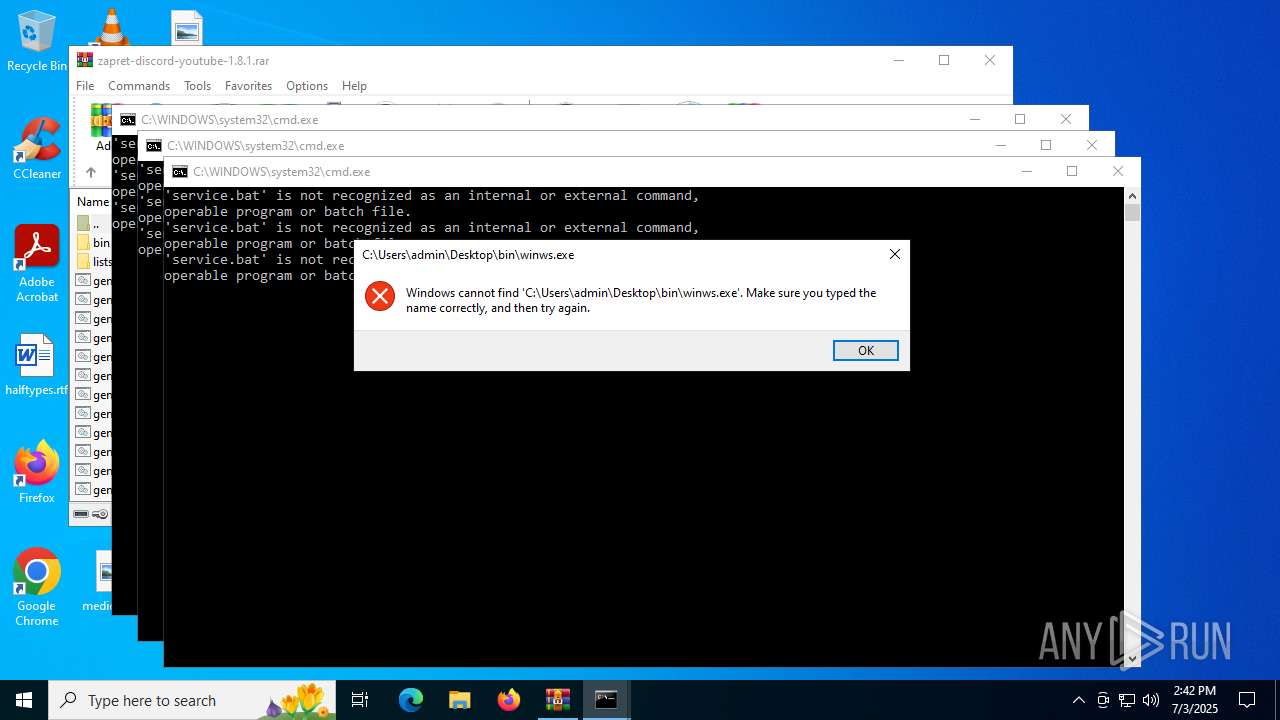The width and height of the screenshot is (1280, 720).
Task: Open the Commands menu in WinRAR
Action: [139, 86]
